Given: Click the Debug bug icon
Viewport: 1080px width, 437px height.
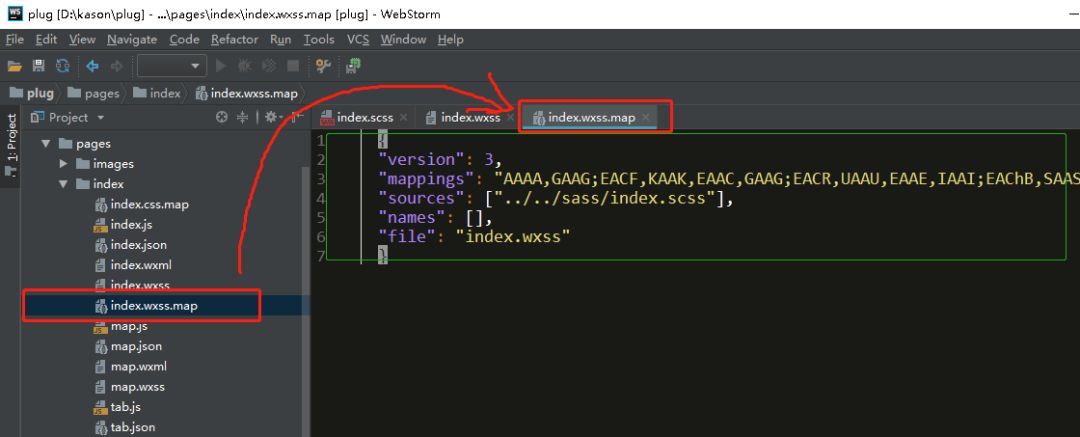Looking at the screenshot, I should pyautogui.click(x=244, y=66).
